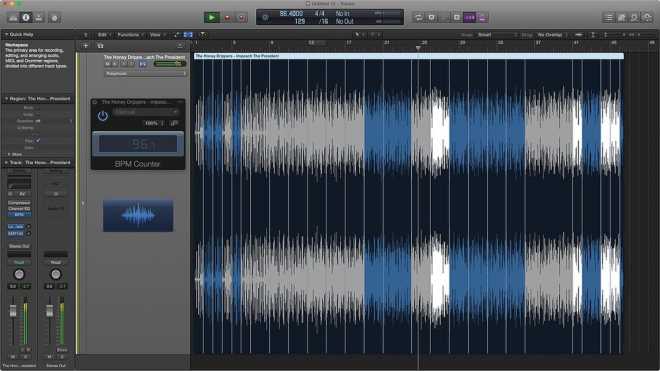This screenshot has height=371, width=660.
Task: Open the Snap dropdown set to Smart
Action: (x=497, y=35)
